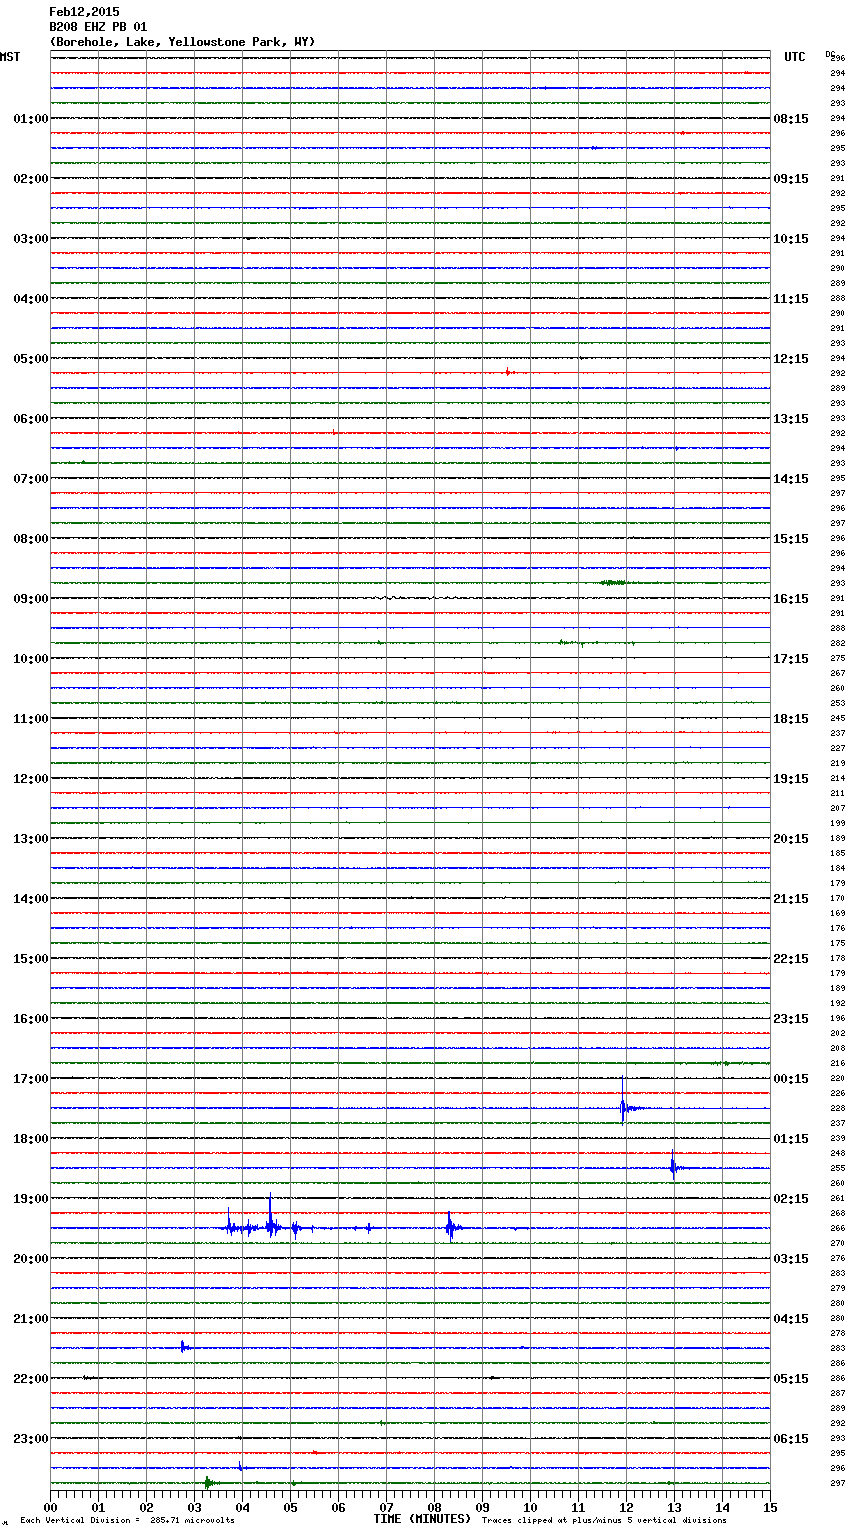This screenshot has height=1534, width=850.
Task: Select the '14:00' MST time label
Action: (31, 899)
